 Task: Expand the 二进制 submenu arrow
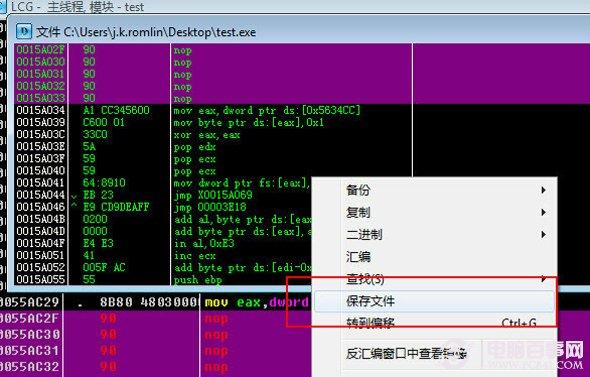point(543,234)
